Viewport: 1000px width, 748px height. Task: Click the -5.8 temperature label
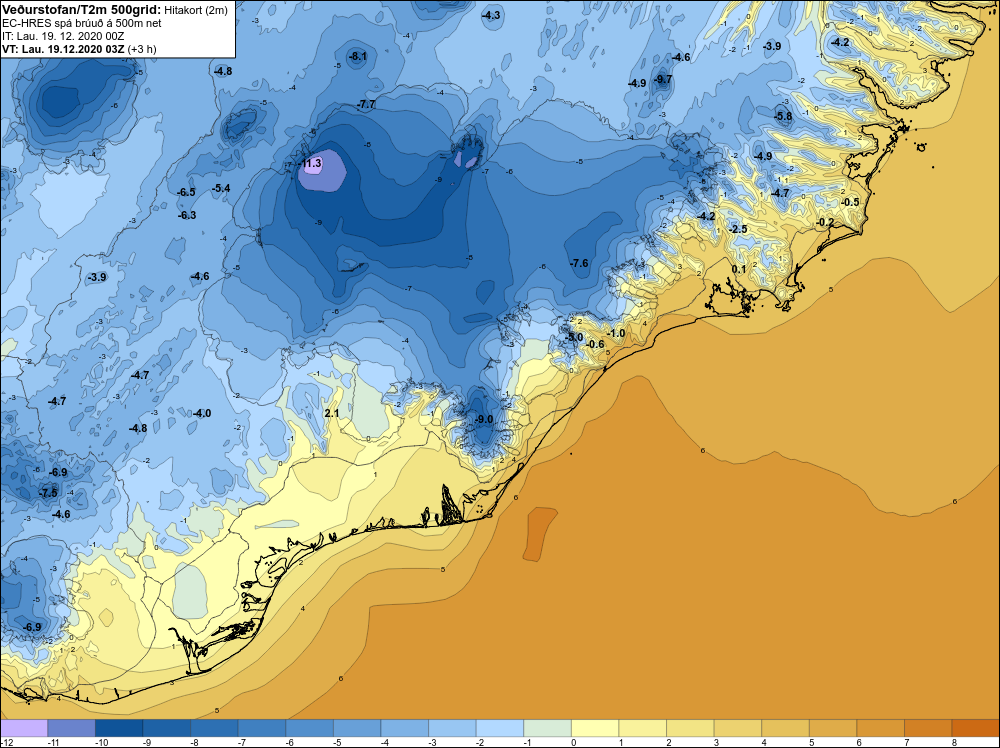pos(783,116)
